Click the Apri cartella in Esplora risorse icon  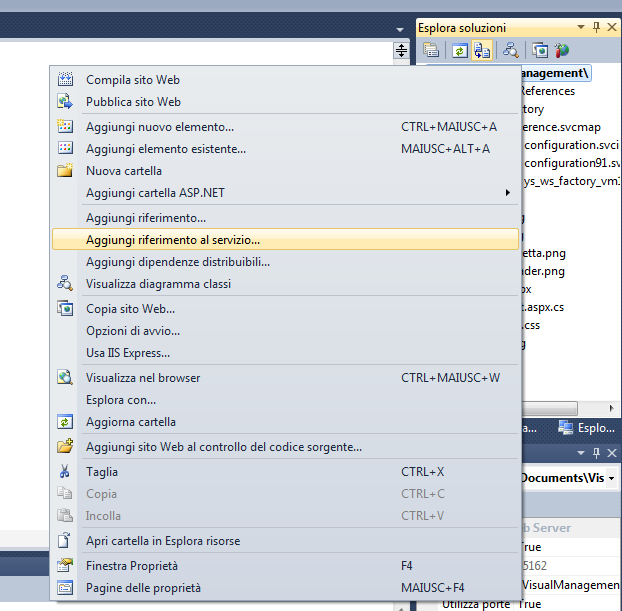64,540
